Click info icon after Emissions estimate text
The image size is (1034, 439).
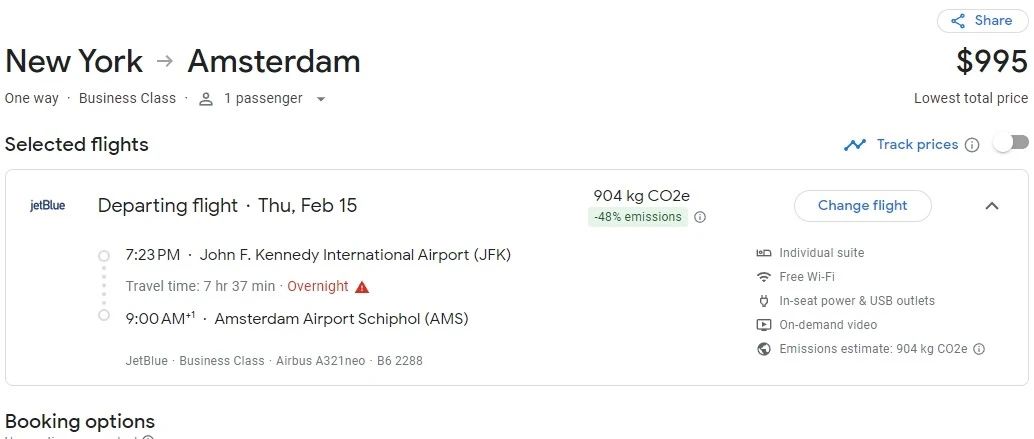tap(979, 349)
